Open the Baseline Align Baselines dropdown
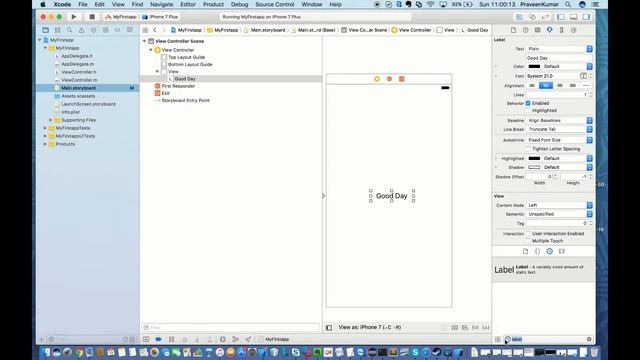 tap(559, 120)
